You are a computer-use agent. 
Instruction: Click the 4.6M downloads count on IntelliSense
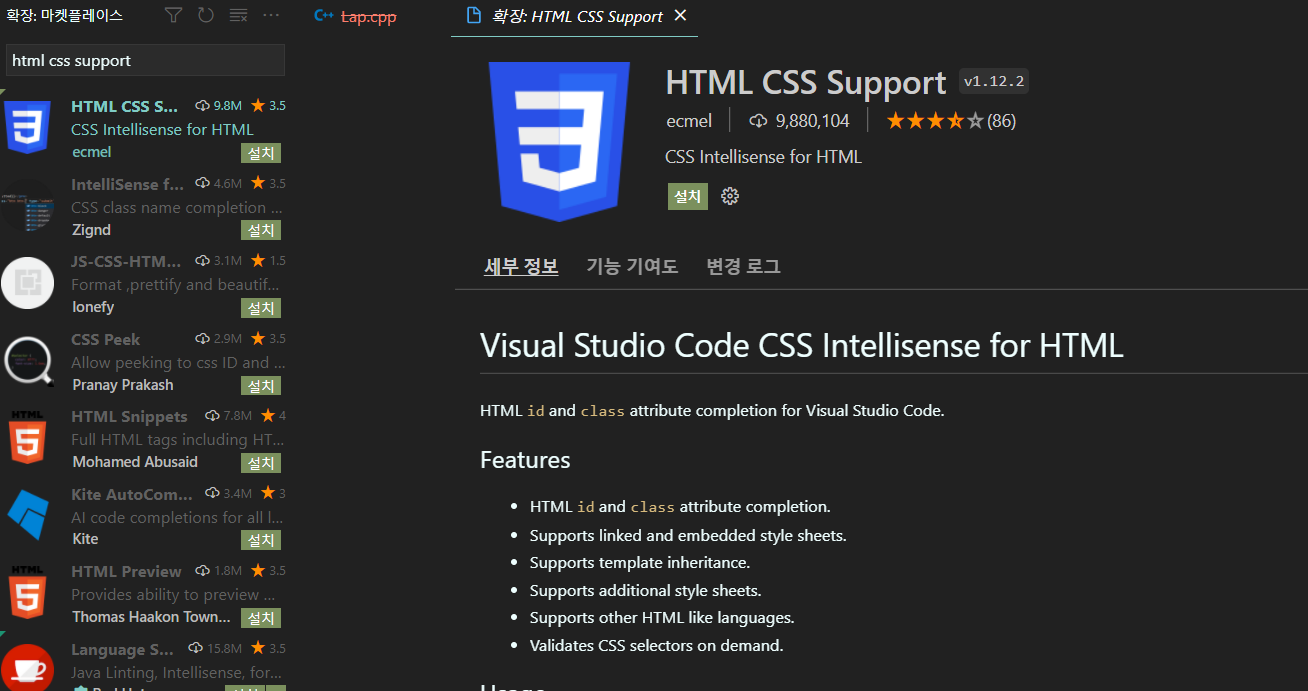[228, 184]
